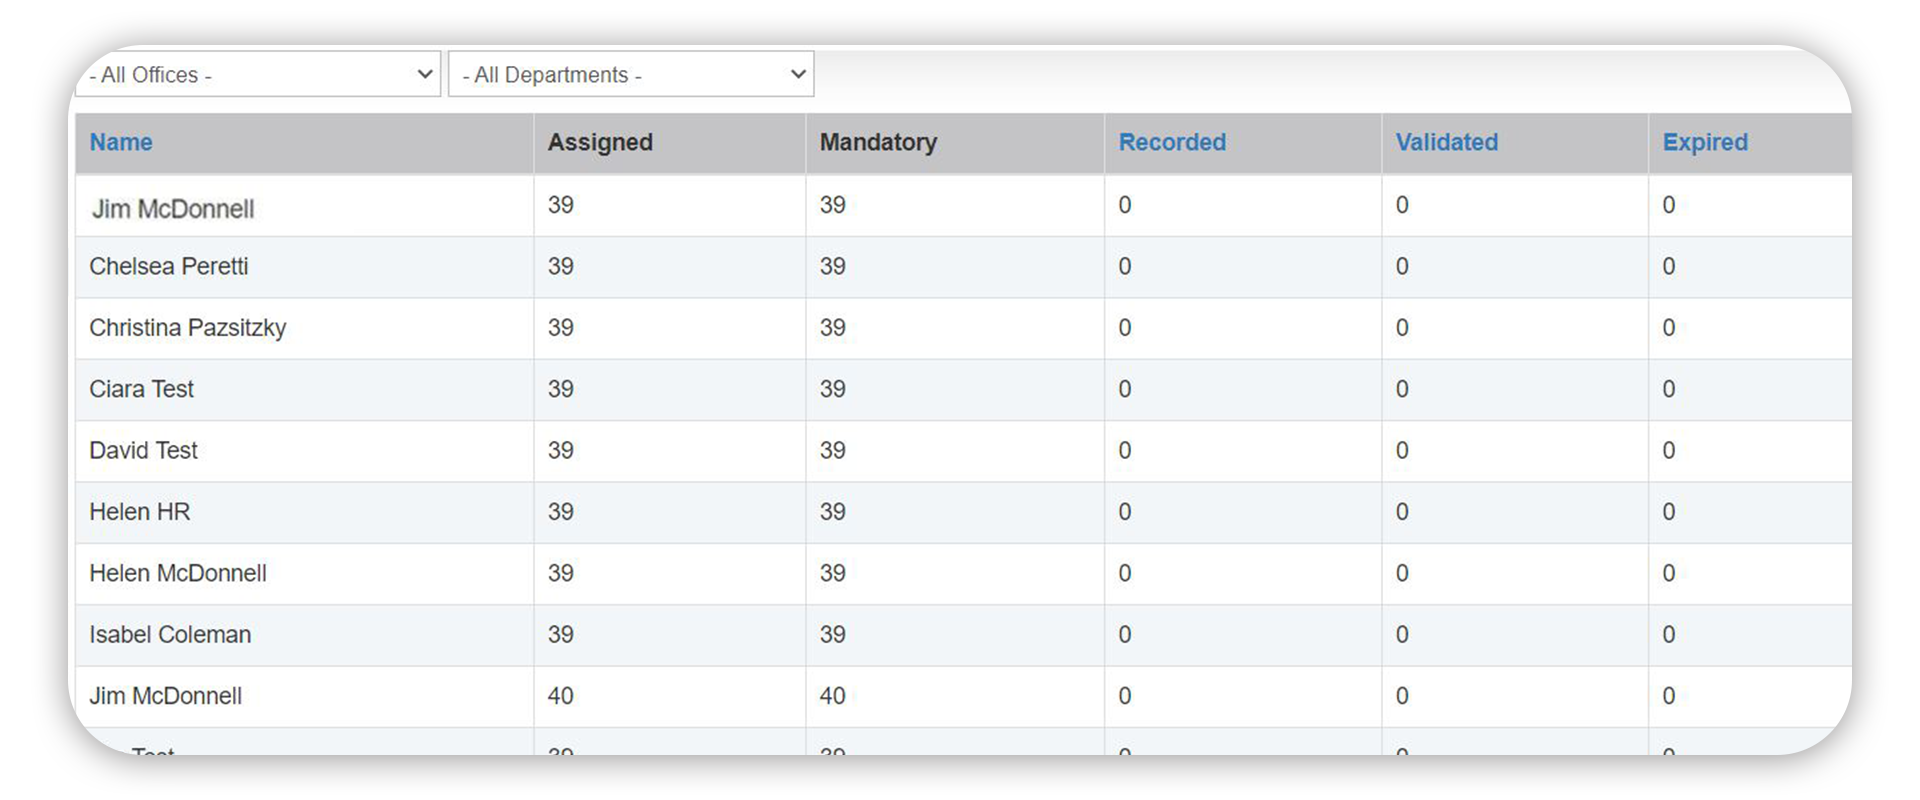Viewport: 1920px width, 800px height.
Task: Click Assigned value 40 for Jim McDonnell
Action: pos(561,696)
